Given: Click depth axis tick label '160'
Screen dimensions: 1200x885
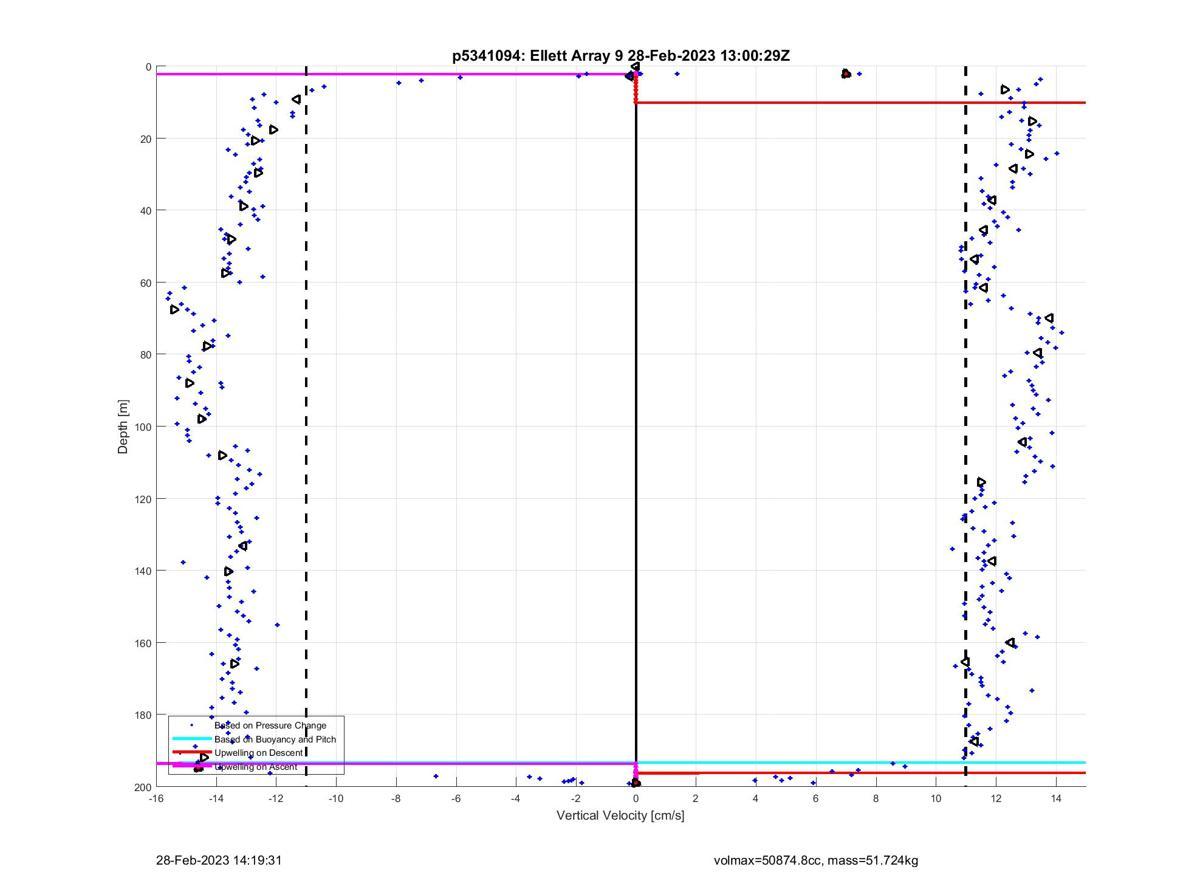Looking at the screenshot, I should click(x=142, y=643).
